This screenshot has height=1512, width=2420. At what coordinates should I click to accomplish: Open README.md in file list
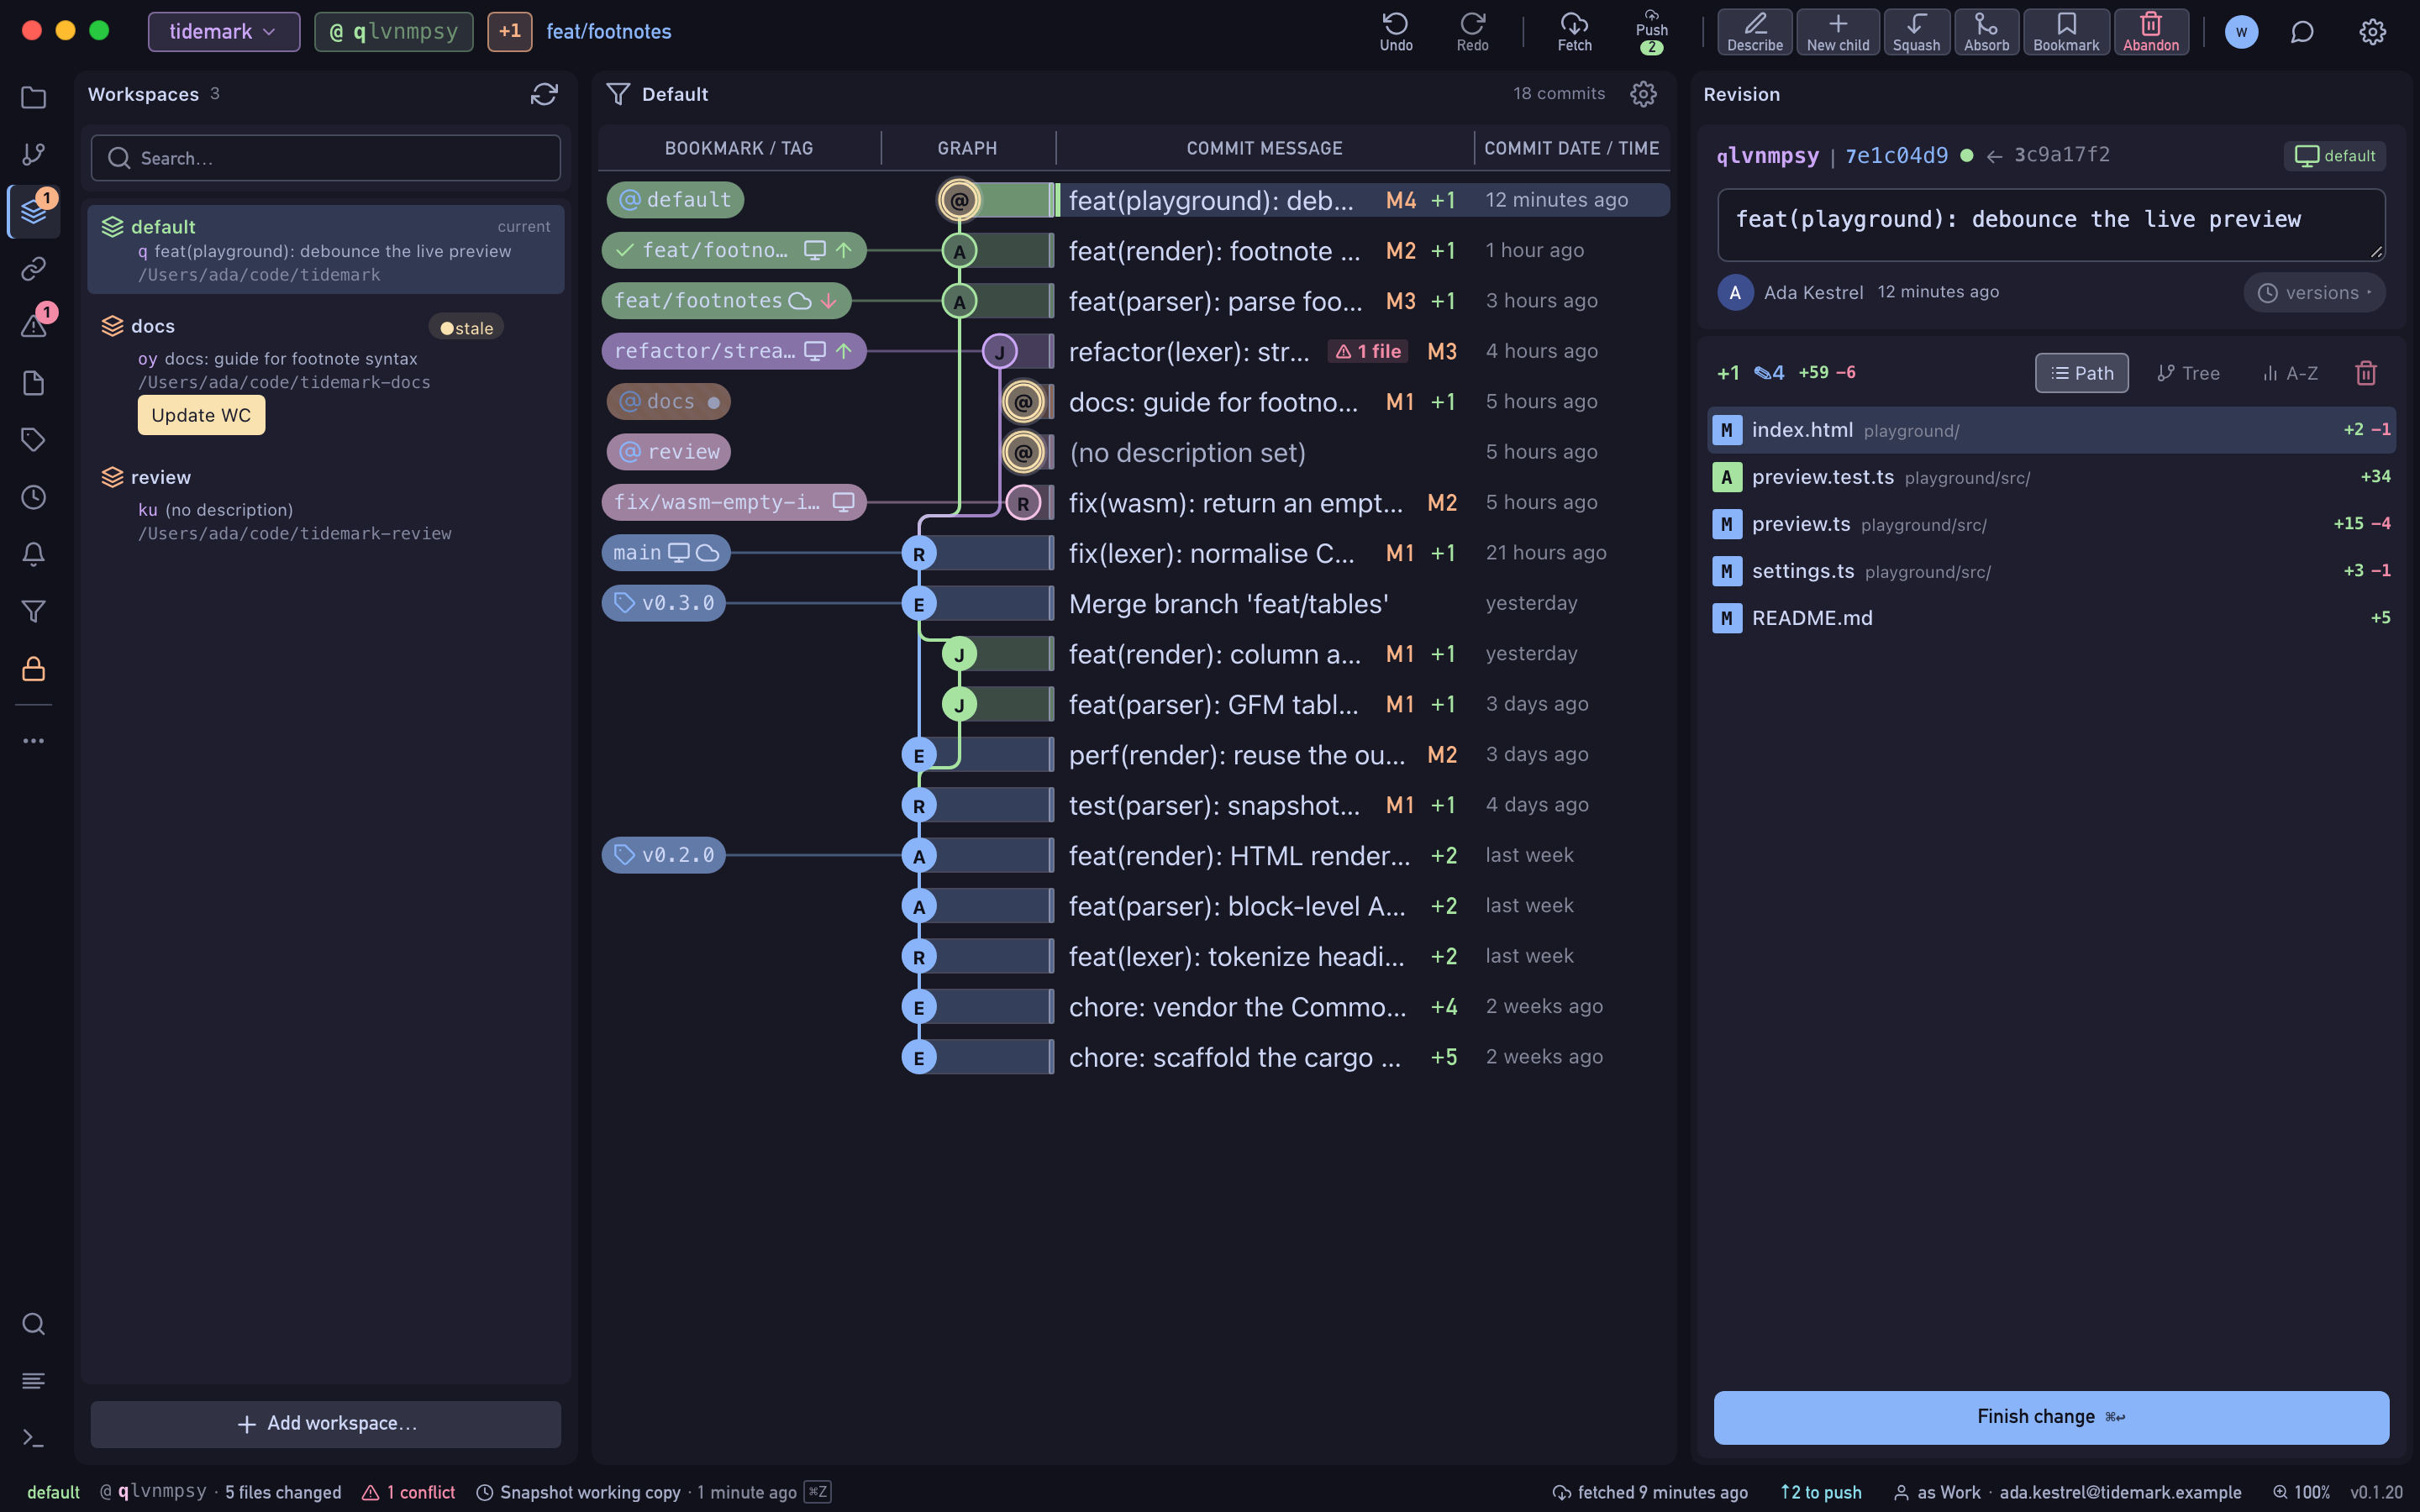[2050, 618]
